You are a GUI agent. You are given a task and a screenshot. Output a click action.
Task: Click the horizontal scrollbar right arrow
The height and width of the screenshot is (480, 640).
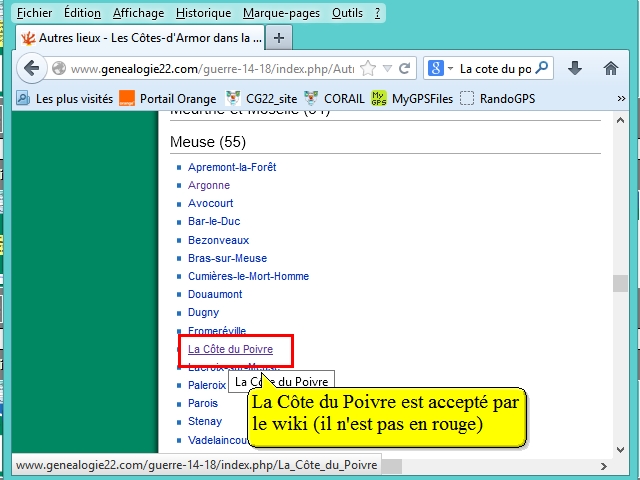pyautogui.click(x=604, y=466)
